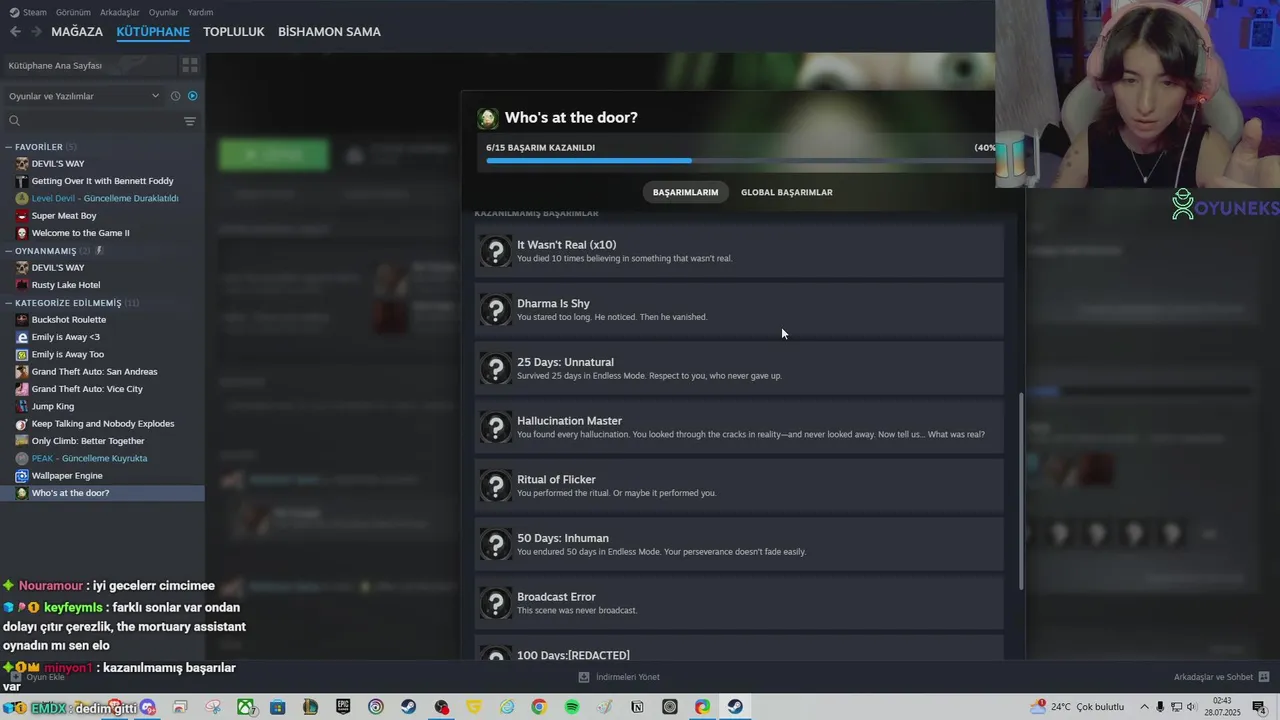Select 25 Days: Unnatural achievement
Viewport: 1280px width, 720px height.
pos(739,368)
